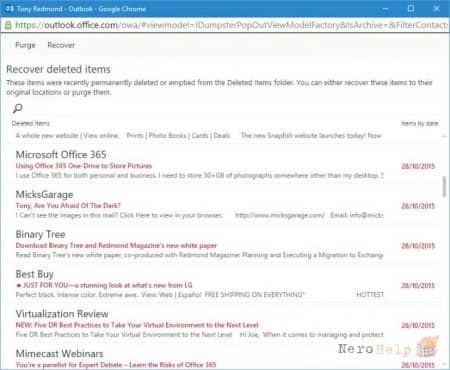Open the 'JUST FOR YOU' LG subject
Image resolution: width=450 pixels, height=370 pixels.
(104, 285)
